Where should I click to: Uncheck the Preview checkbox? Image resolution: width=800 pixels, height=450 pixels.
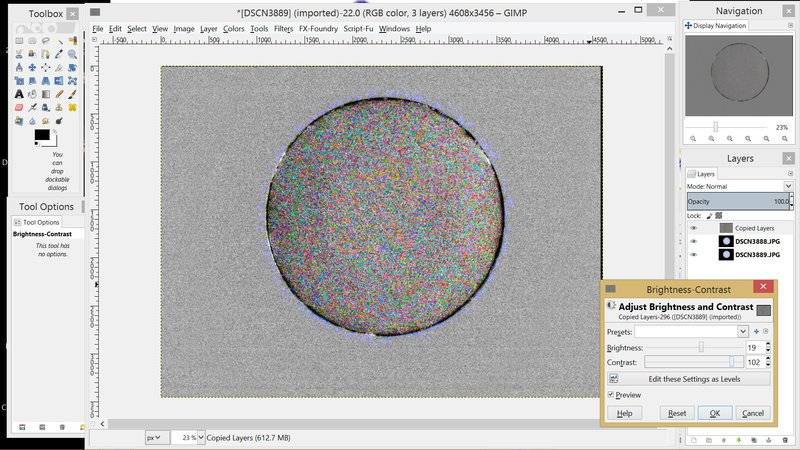pyautogui.click(x=611, y=395)
